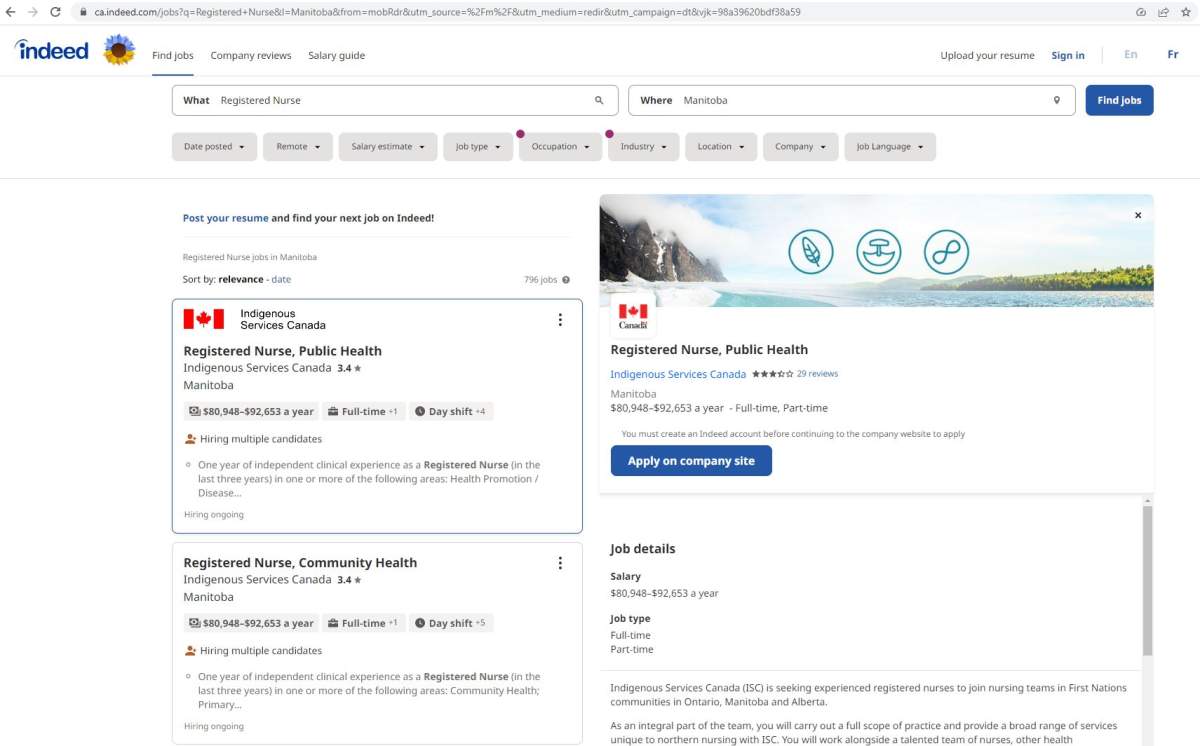Switch language to Fr

[x=1173, y=55]
